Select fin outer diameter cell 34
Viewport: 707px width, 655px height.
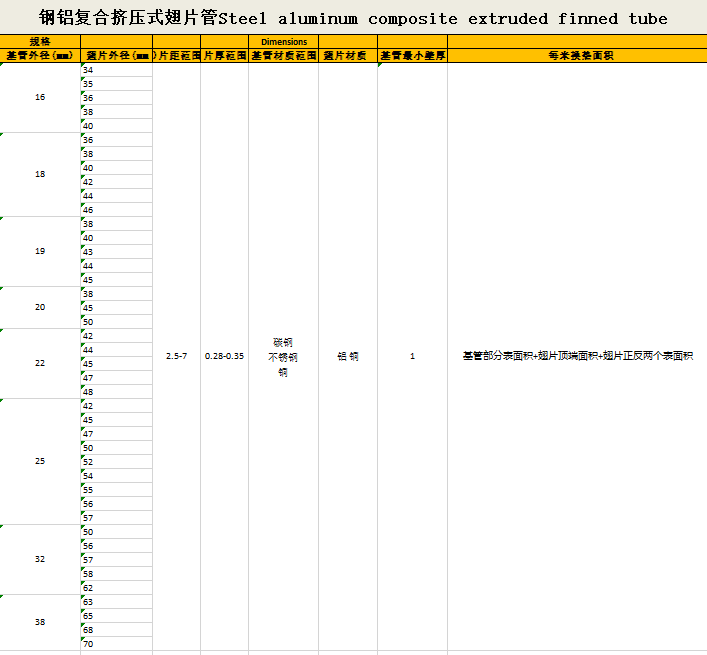pyautogui.click(x=116, y=70)
